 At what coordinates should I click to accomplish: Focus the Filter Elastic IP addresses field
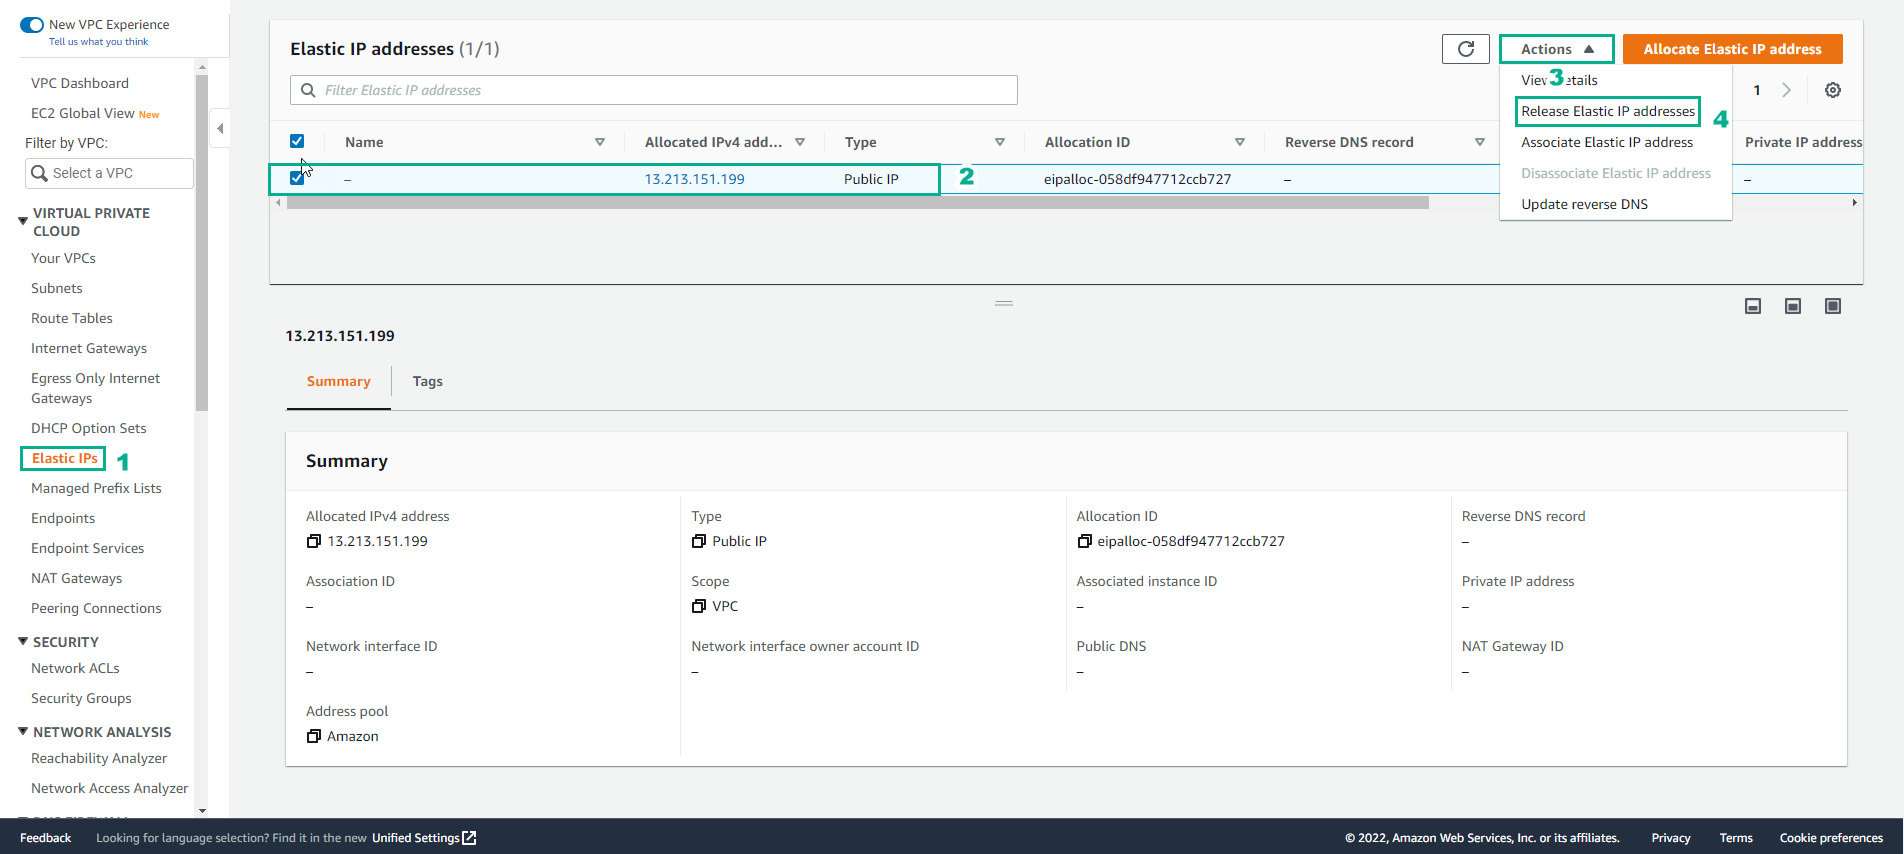tap(654, 90)
